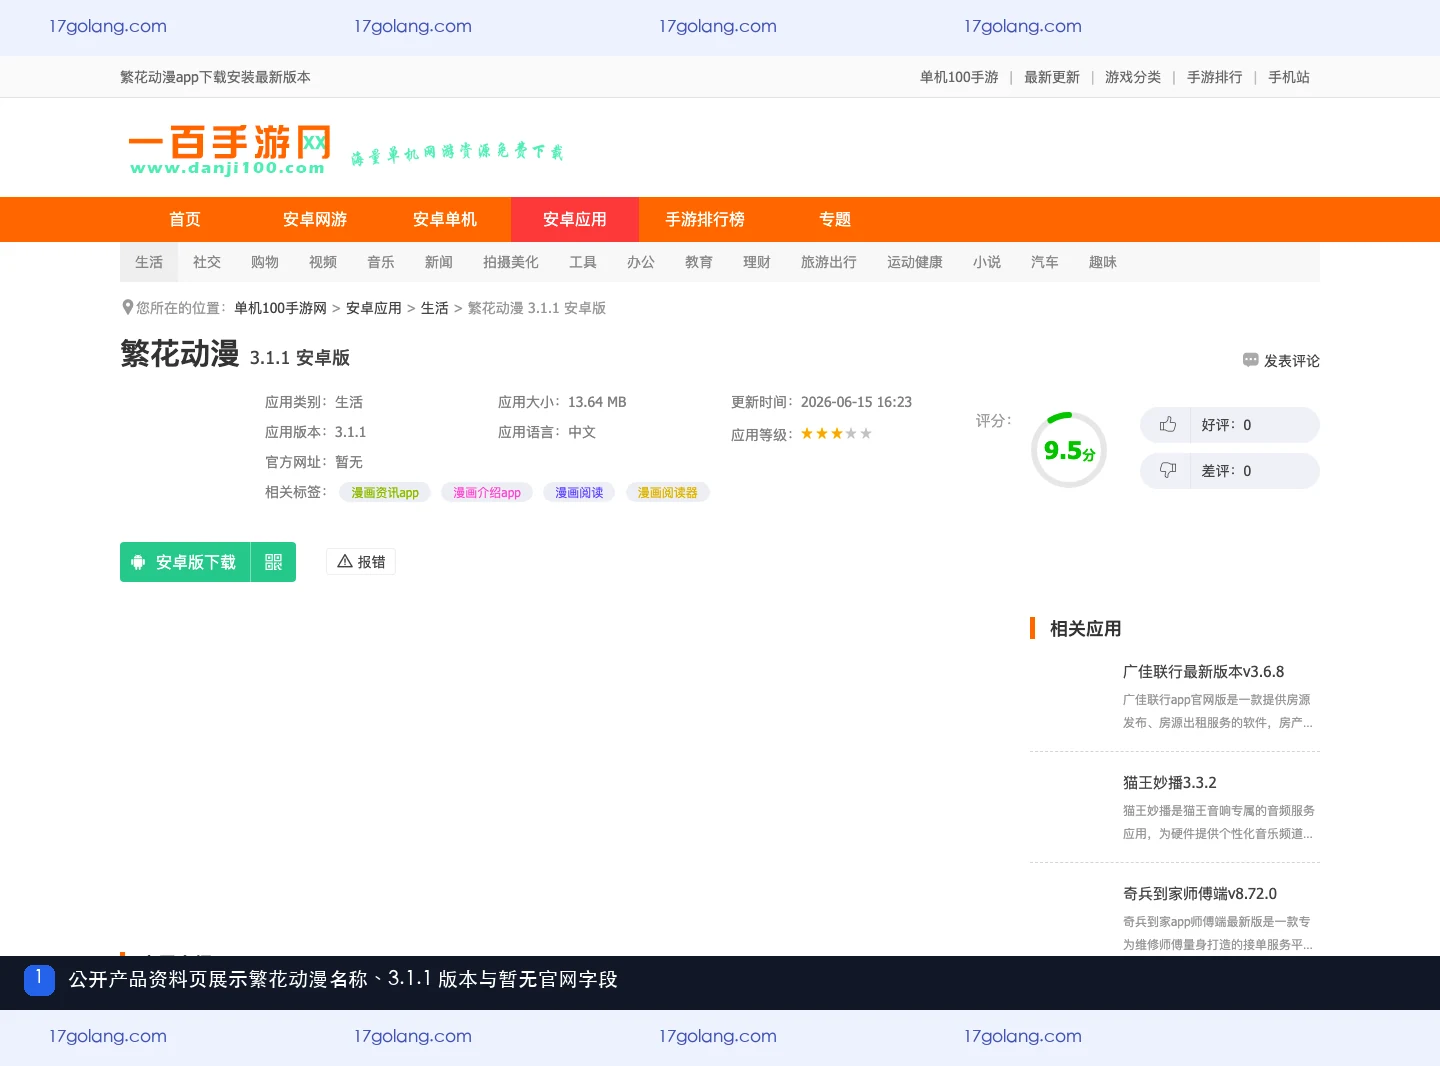This screenshot has width=1440, height=1066.
Task: Open related app 广佳联行最新版本v3.6.8
Action: (x=1203, y=672)
